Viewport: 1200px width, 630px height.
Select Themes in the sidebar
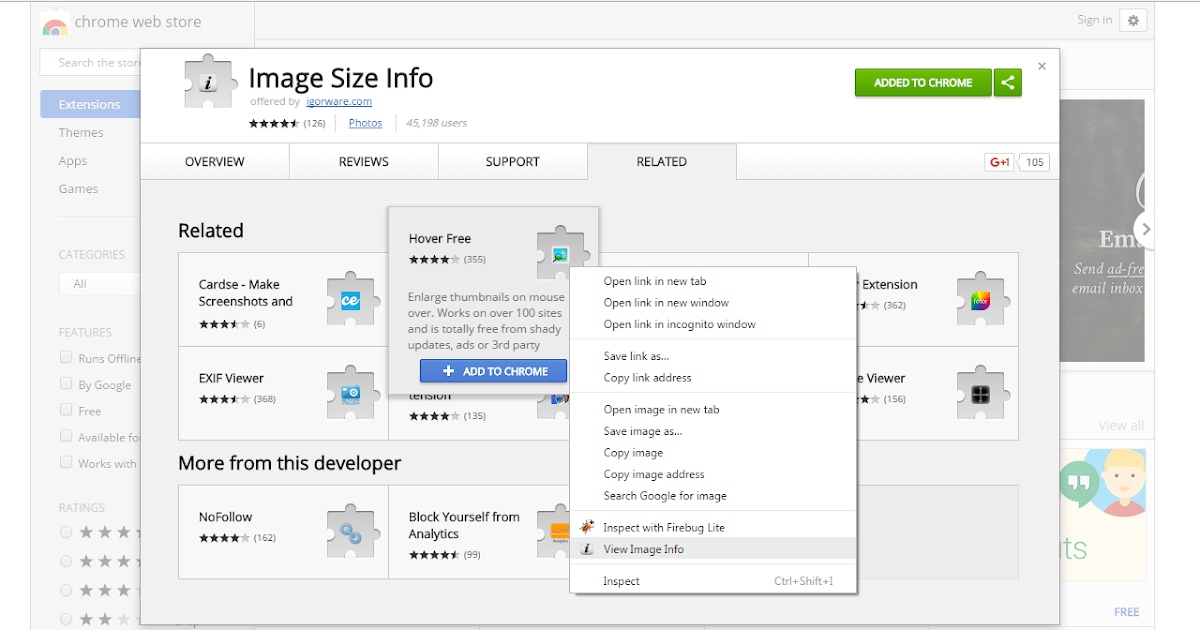(x=81, y=133)
